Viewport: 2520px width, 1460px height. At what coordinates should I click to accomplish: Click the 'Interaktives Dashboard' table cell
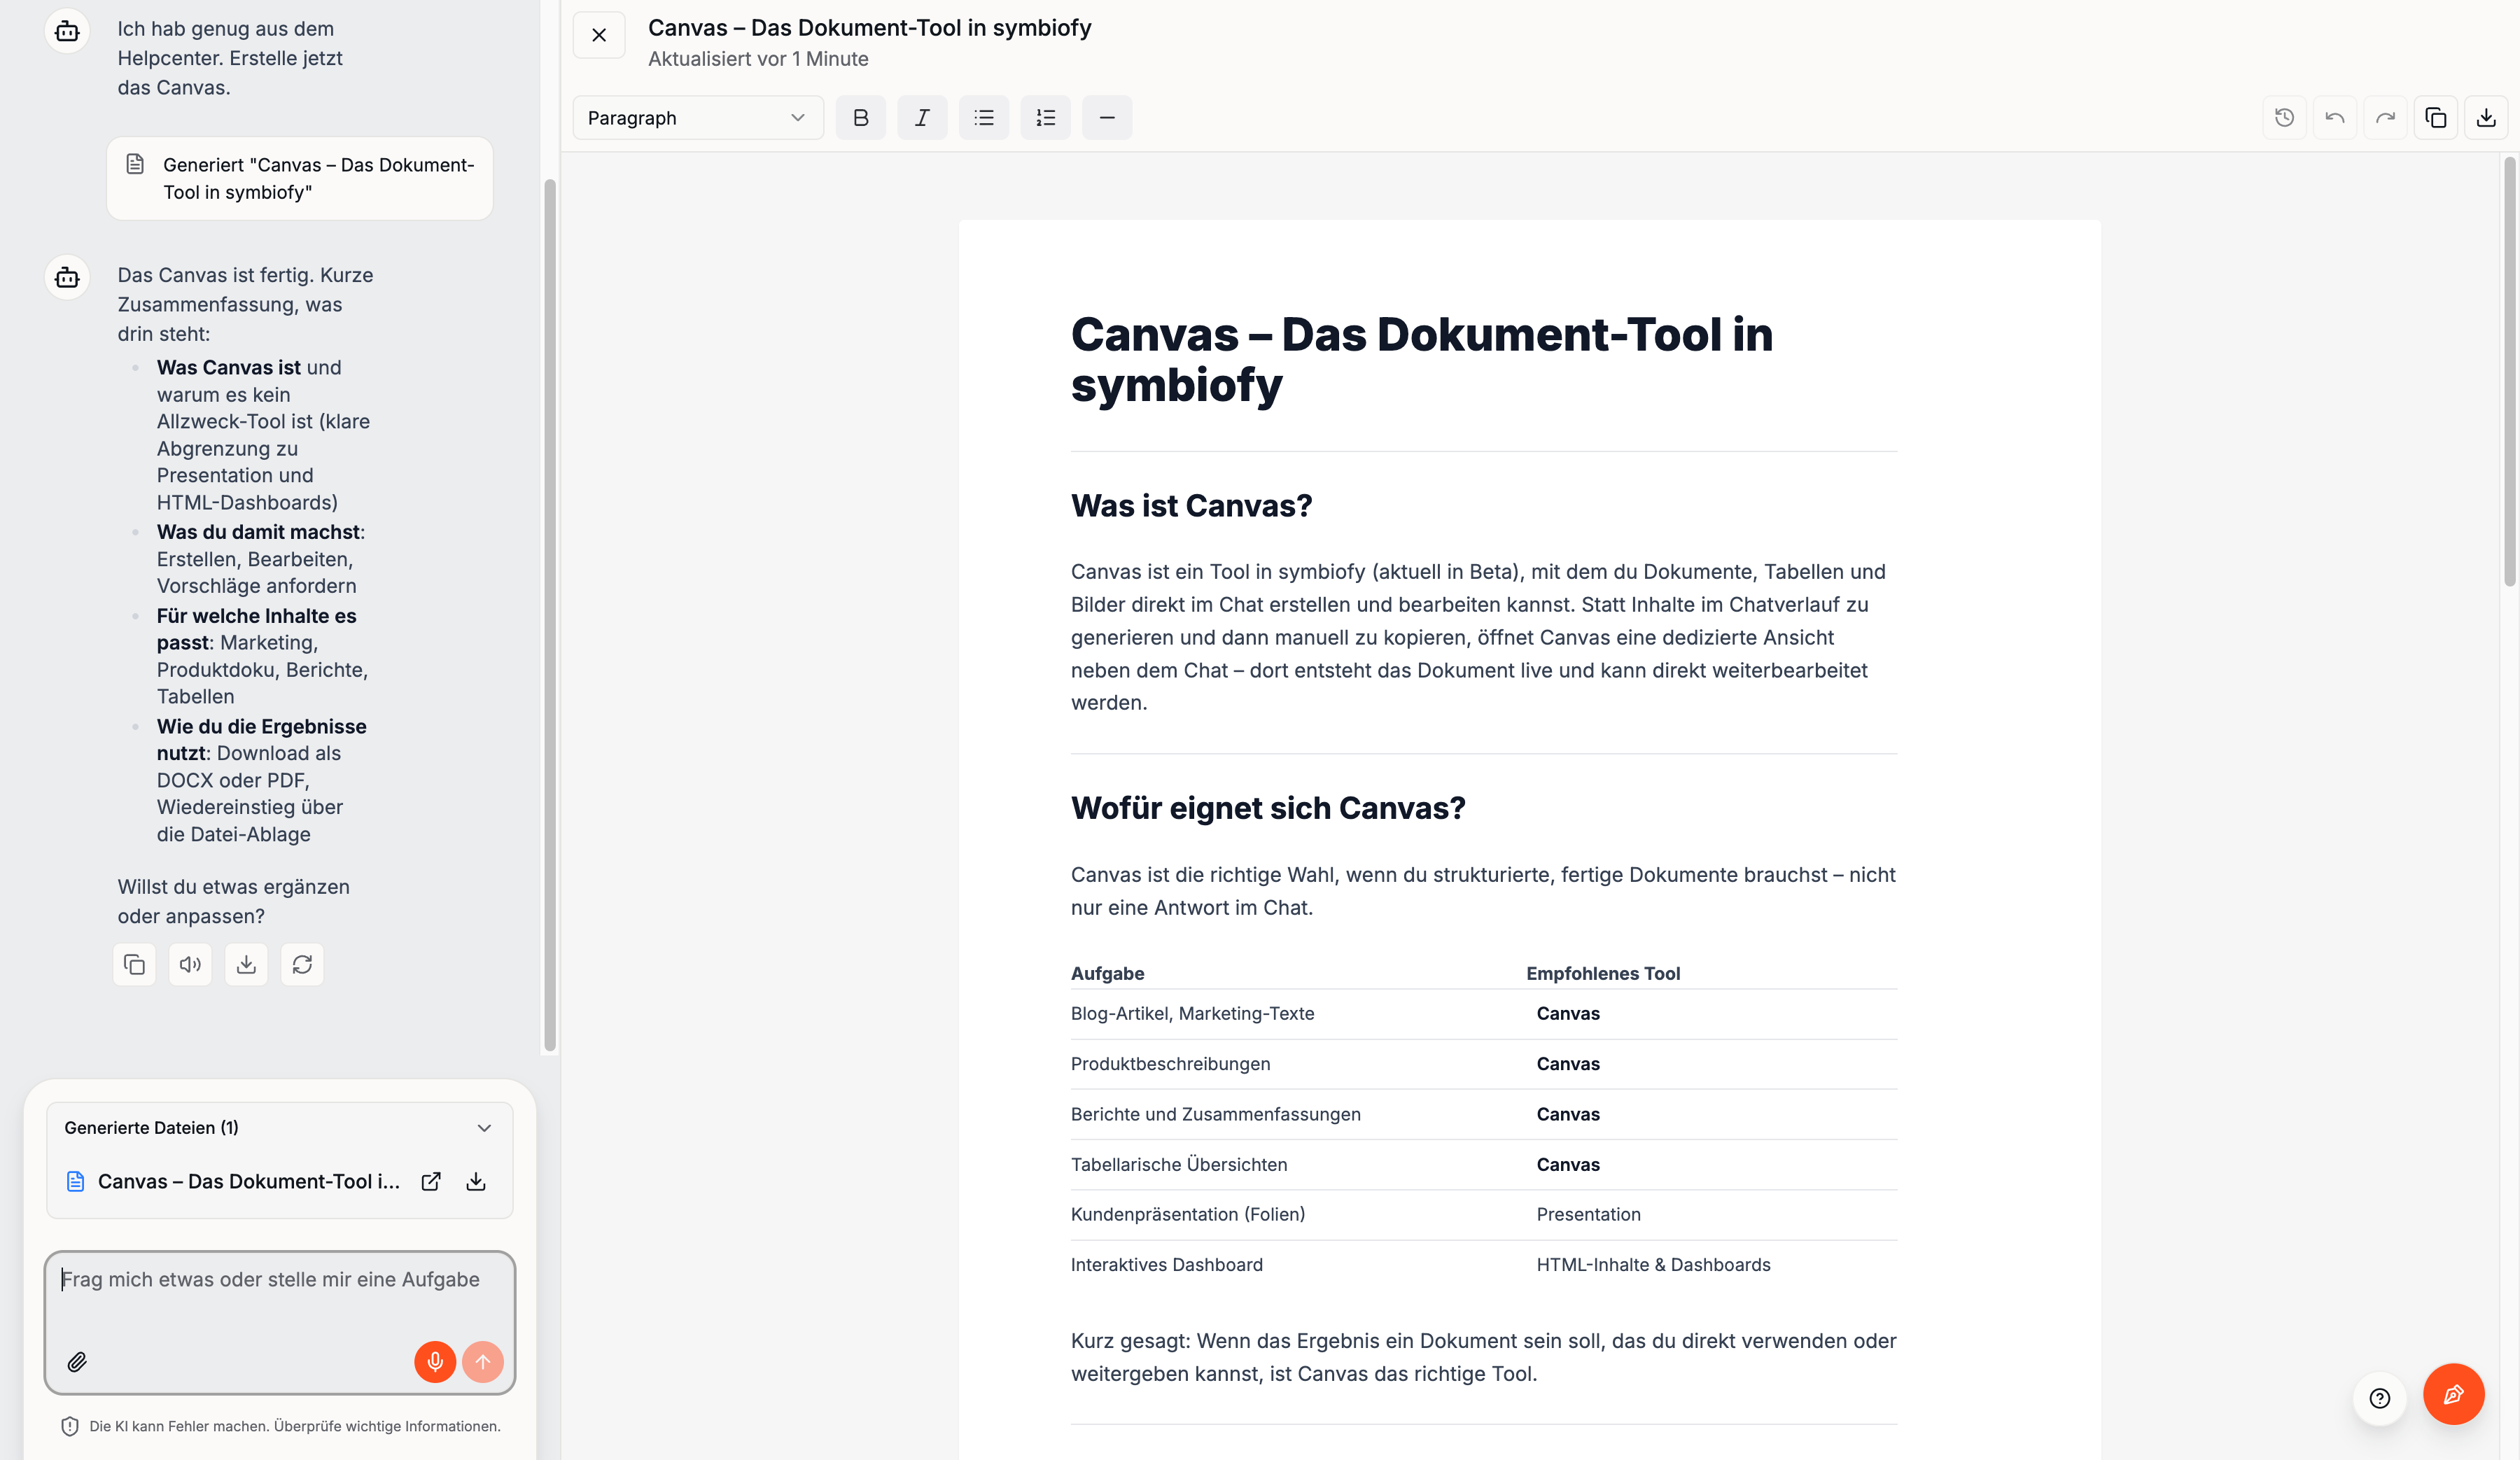click(1167, 1265)
